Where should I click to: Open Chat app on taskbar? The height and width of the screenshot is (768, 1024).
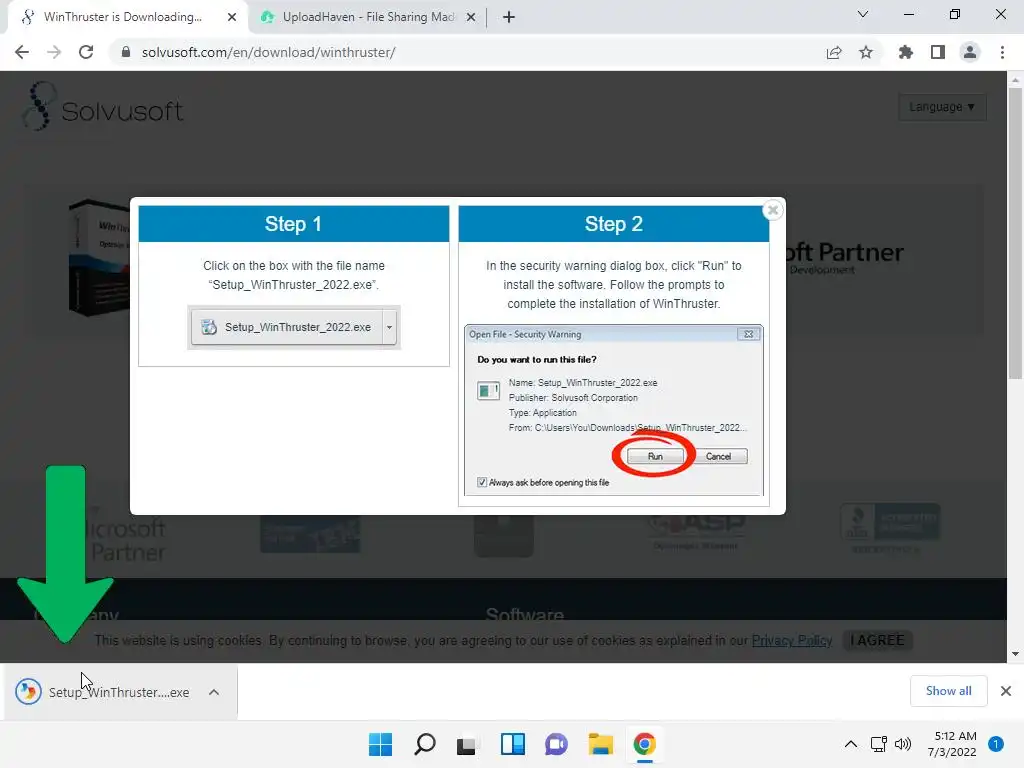556,744
